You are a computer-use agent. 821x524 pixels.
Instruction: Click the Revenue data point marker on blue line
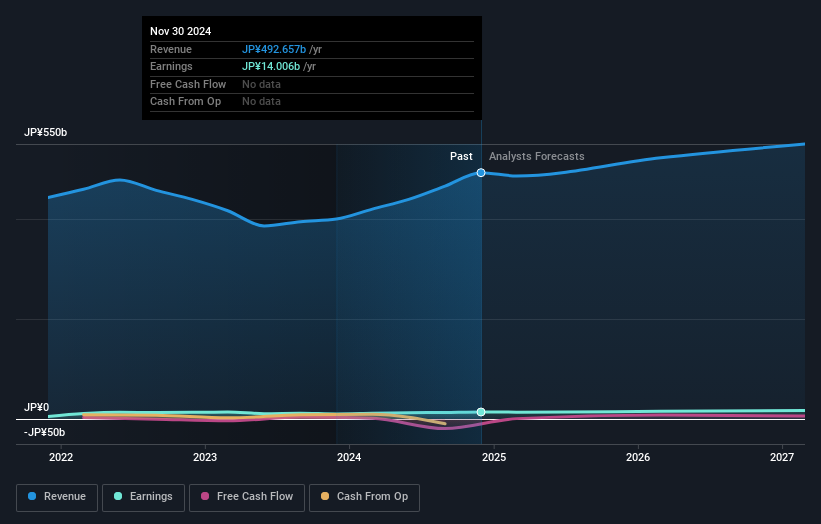click(x=481, y=173)
